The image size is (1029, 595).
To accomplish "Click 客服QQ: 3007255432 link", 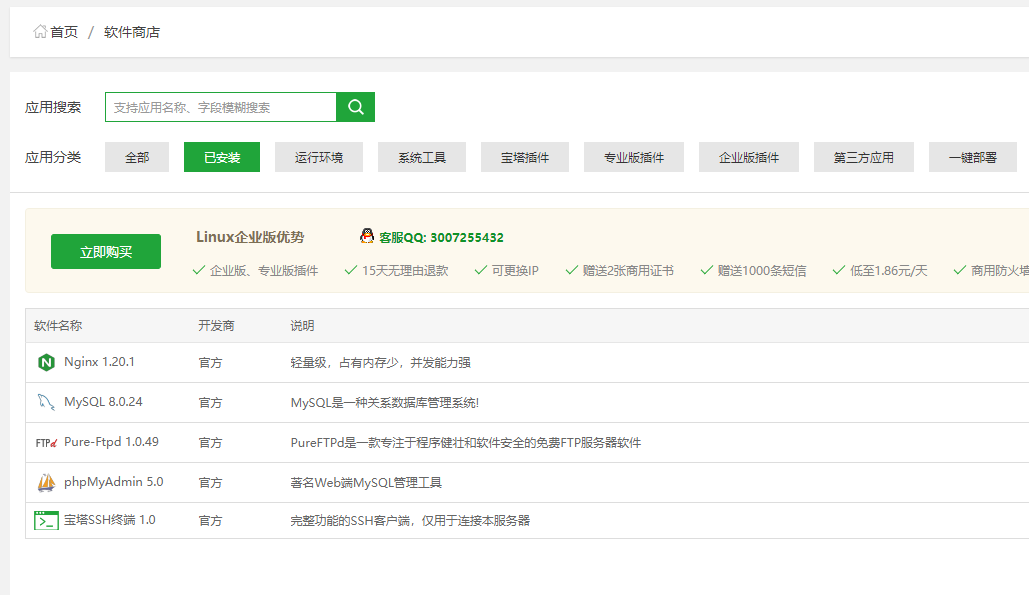I will point(441,237).
